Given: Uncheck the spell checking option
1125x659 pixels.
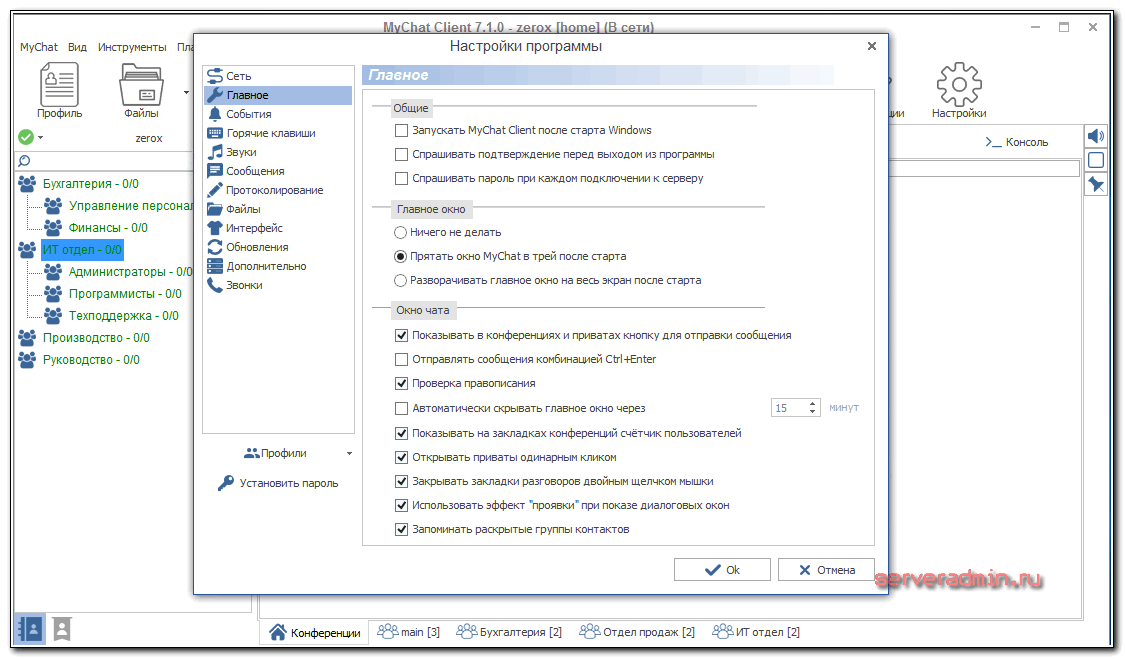Looking at the screenshot, I should click(x=402, y=383).
